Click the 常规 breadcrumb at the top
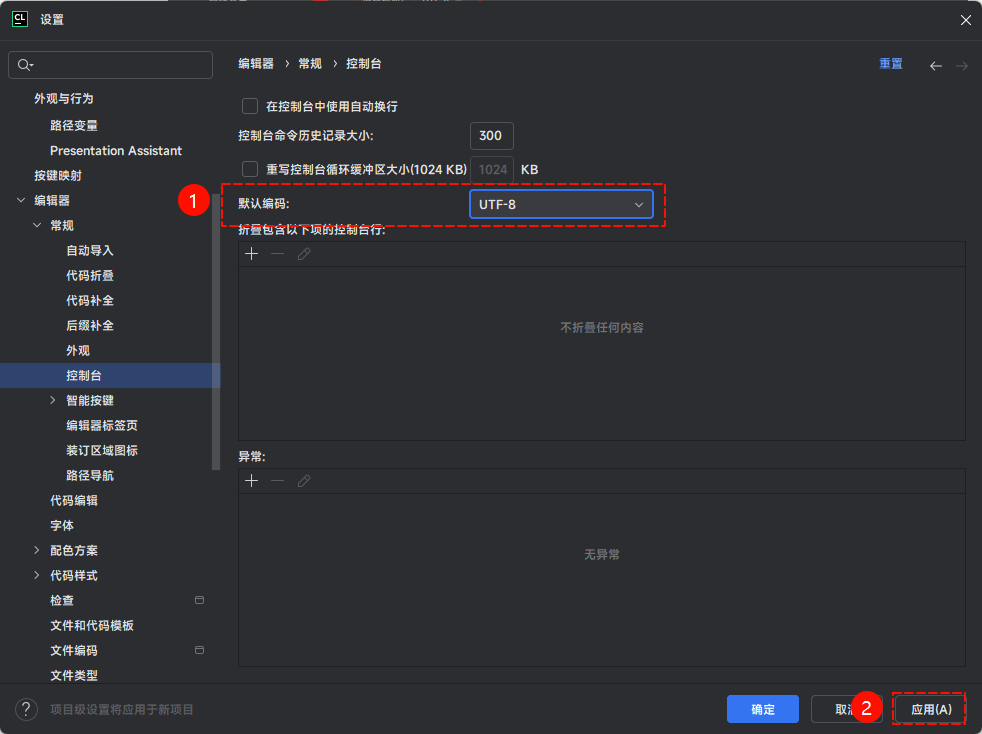This screenshot has width=982, height=734. [x=310, y=63]
